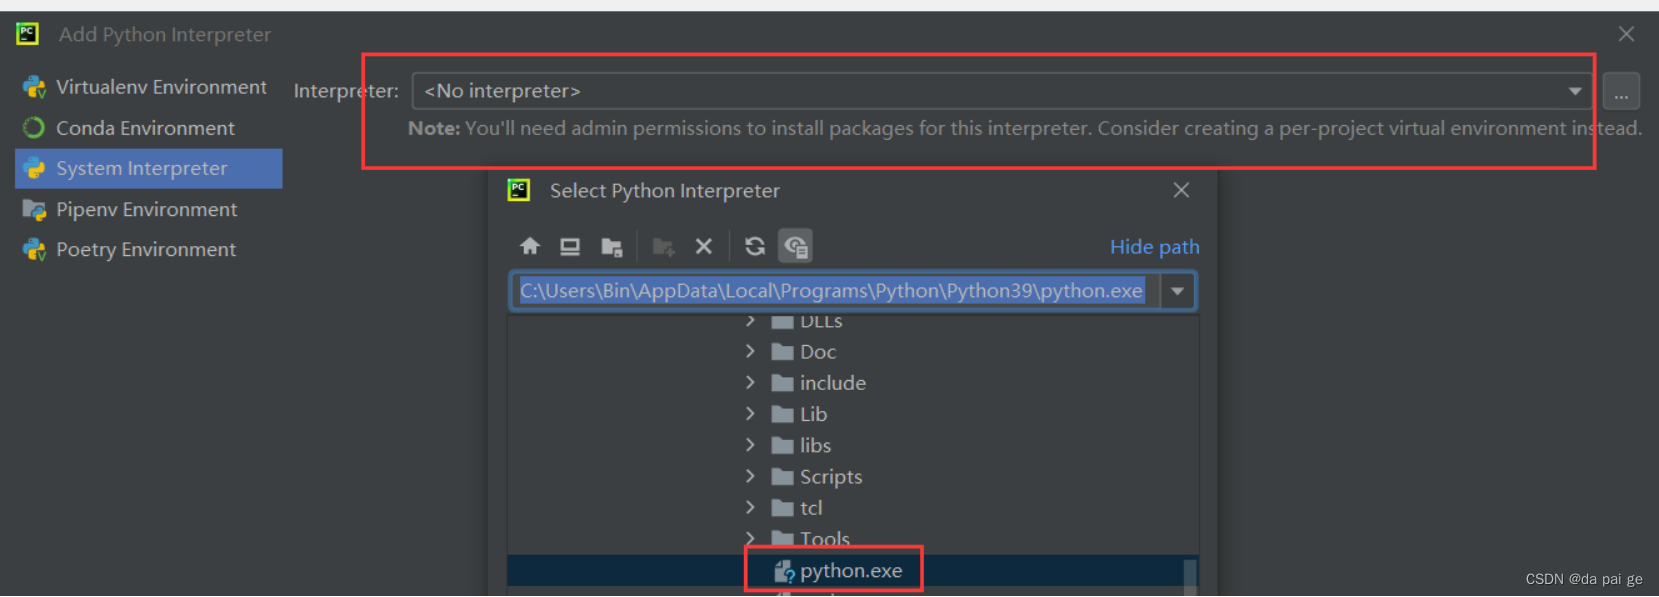1659x597 pixels.
Task: Close the Add Python Interpreter window
Action: pos(1627,34)
